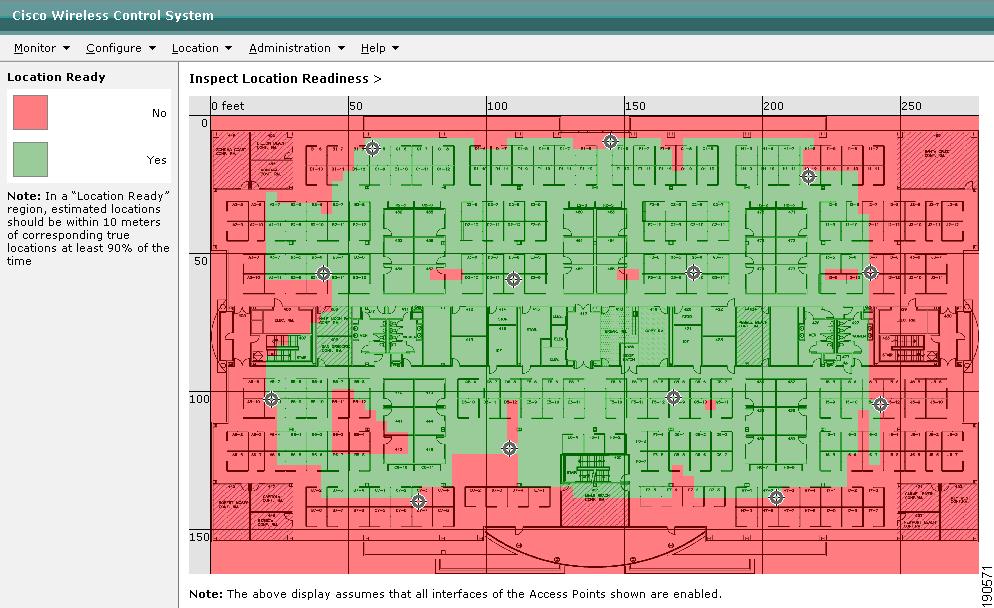Viewport: 994px width, 608px height.
Task: Click the green 'Yes' legend swatch
Action: click(x=30, y=159)
